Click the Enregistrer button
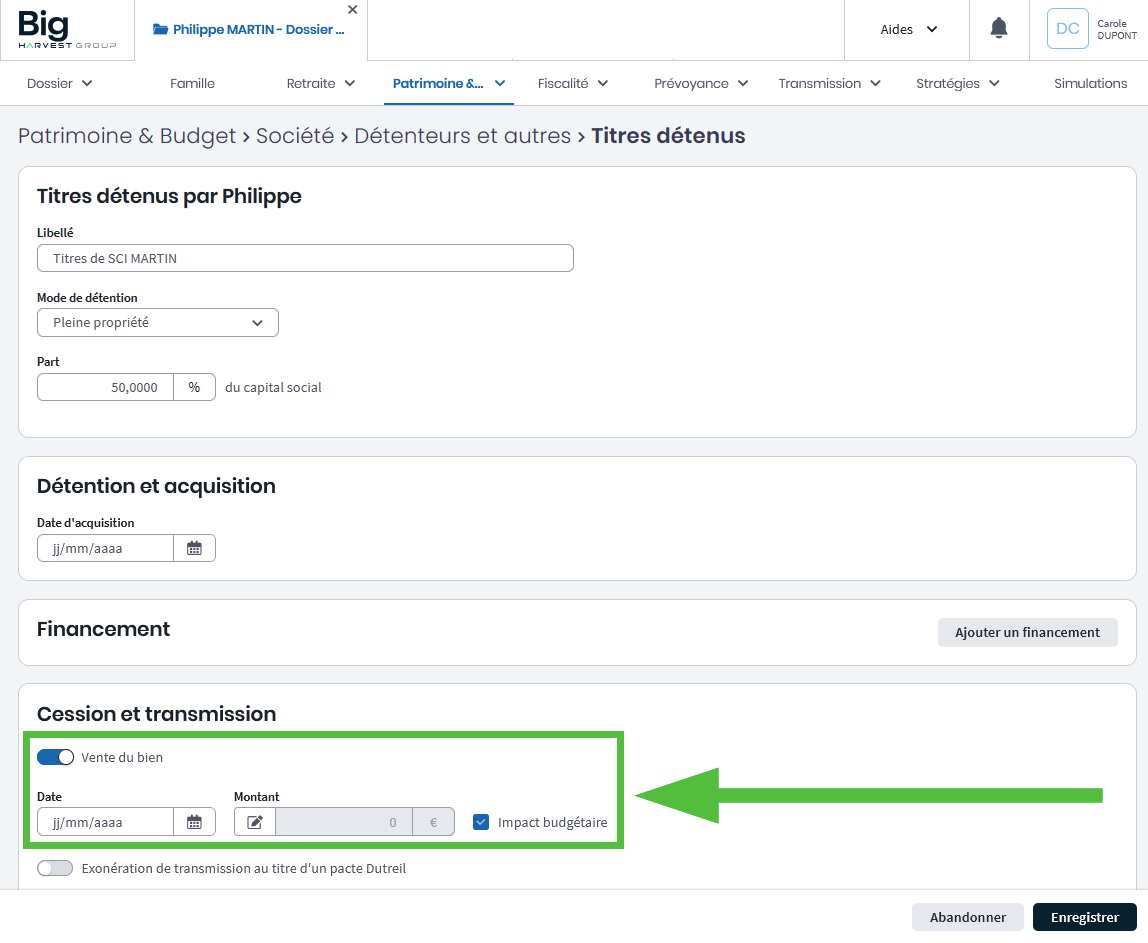This screenshot has width=1148, height=943. [1084, 917]
